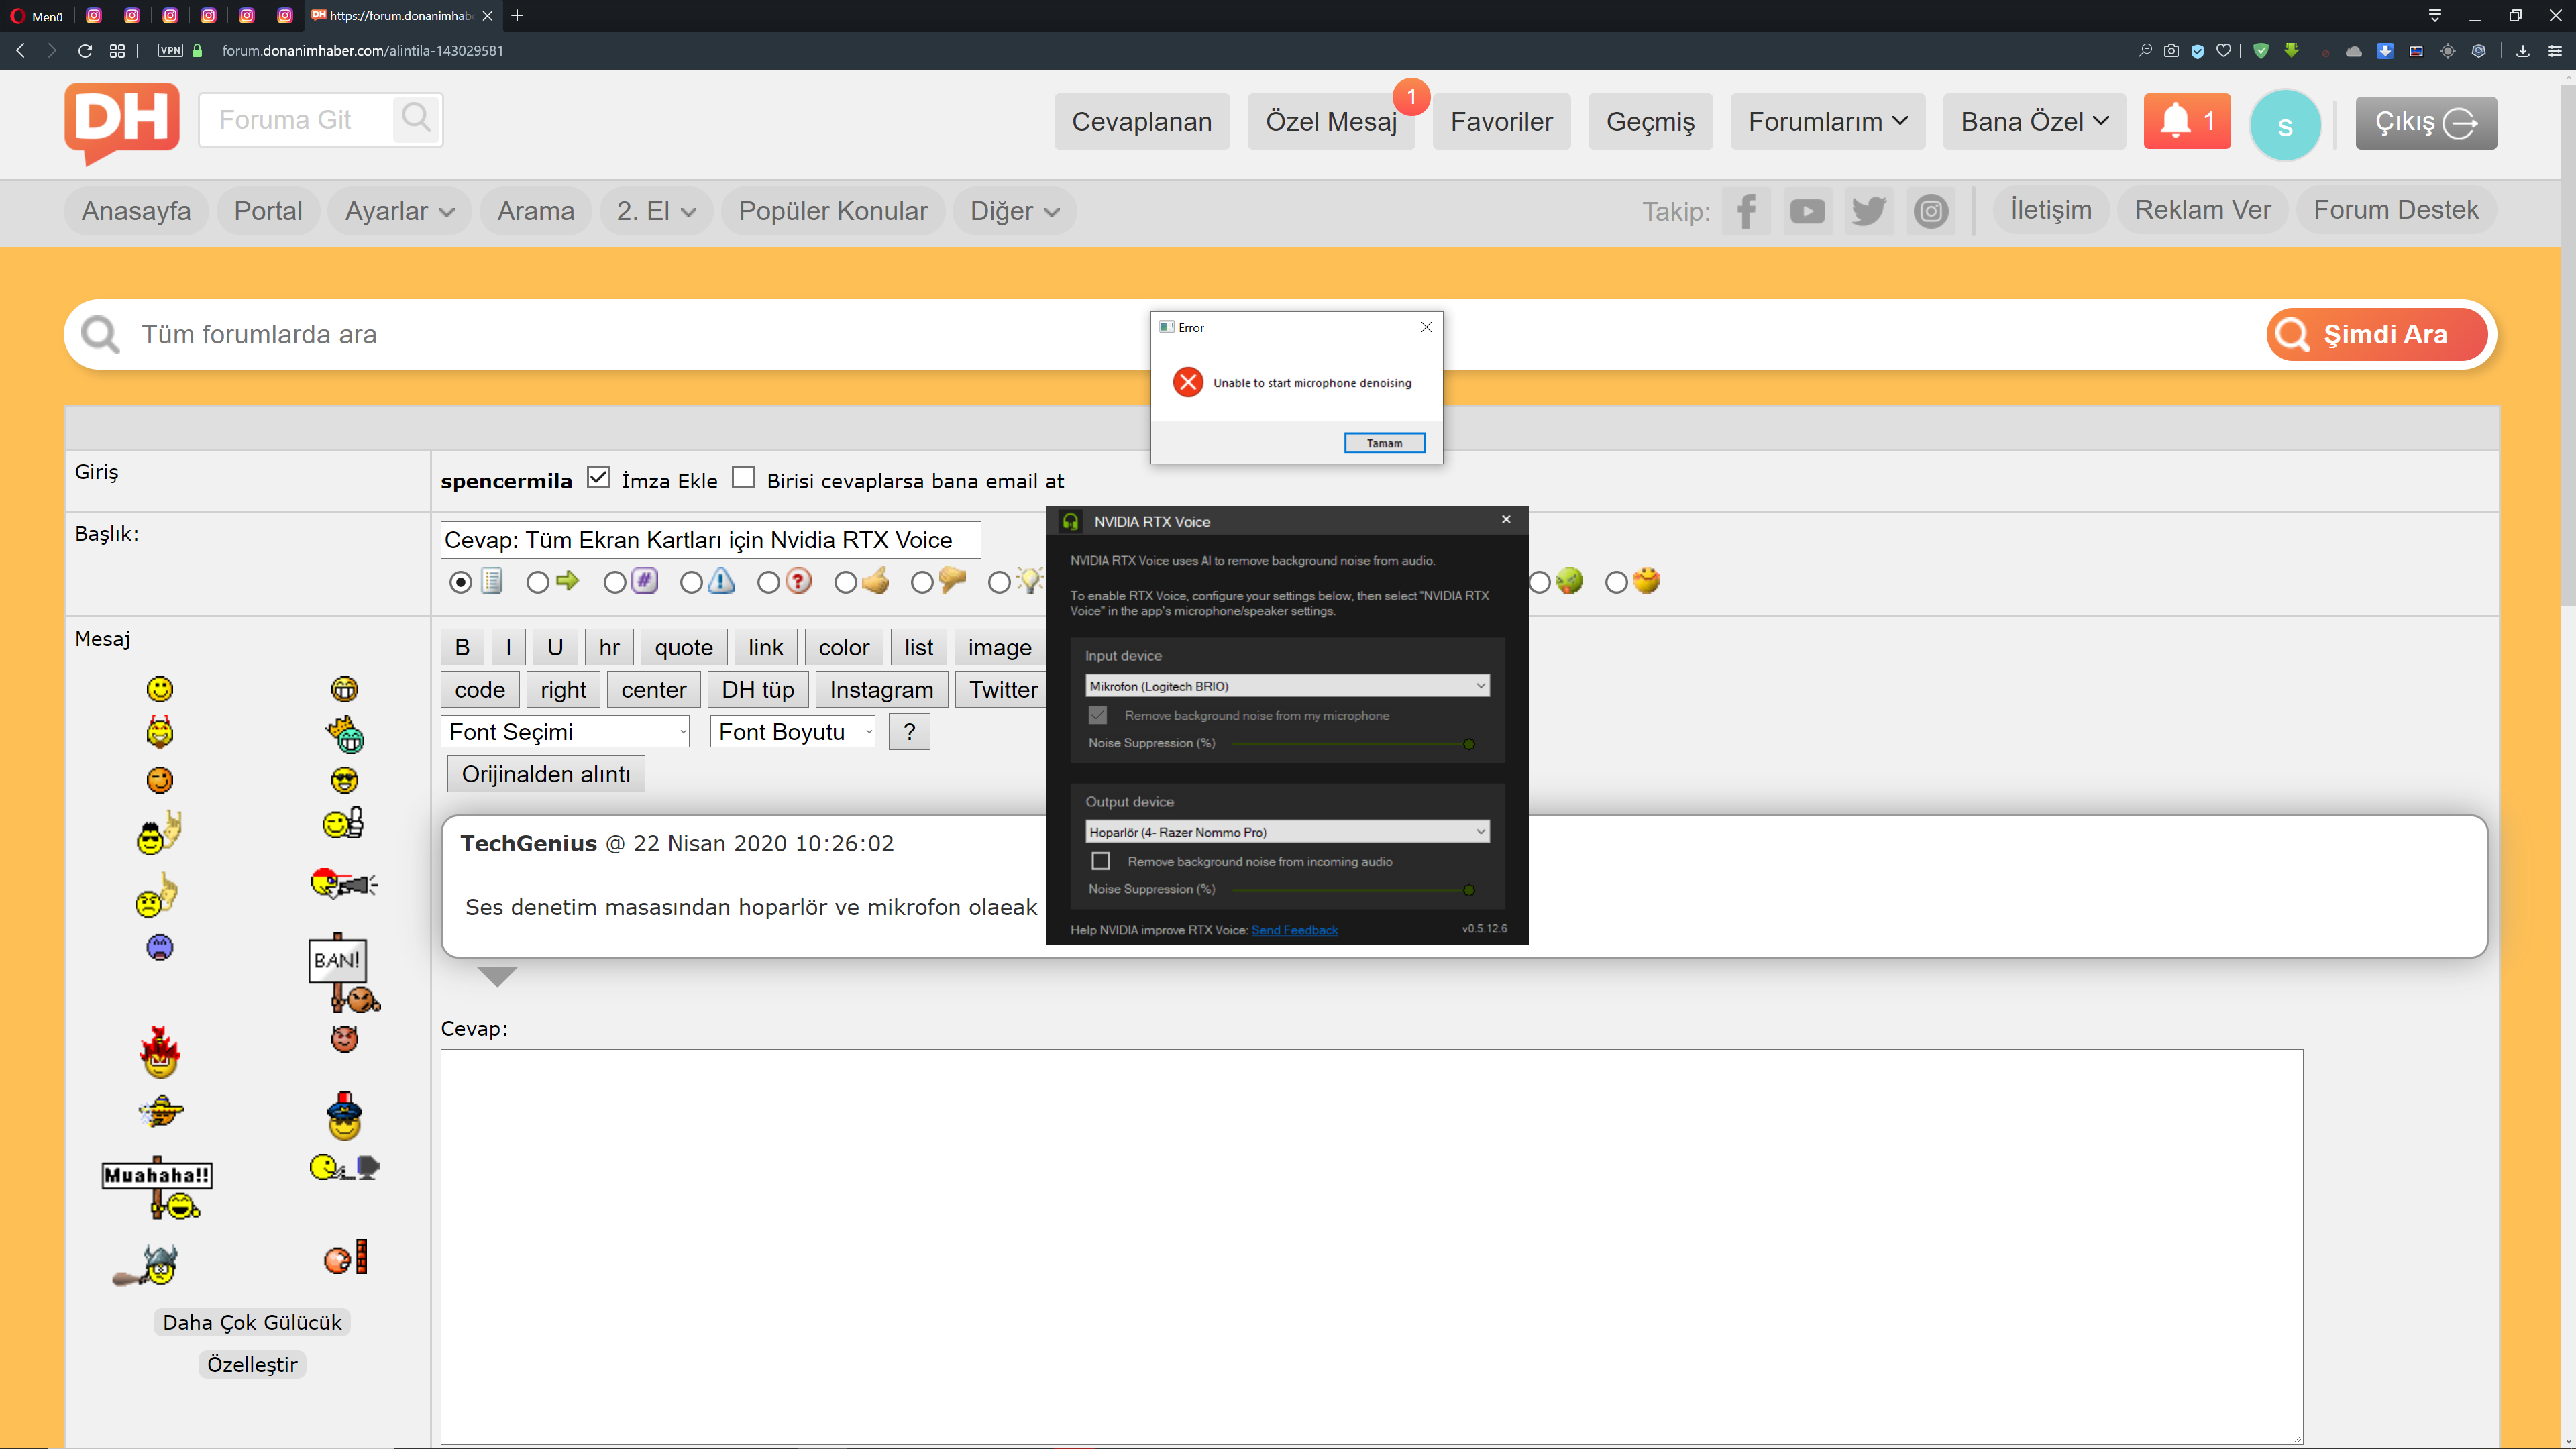
Task: Click the Send Feedback link in RTX Voice
Action: (1294, 930)
